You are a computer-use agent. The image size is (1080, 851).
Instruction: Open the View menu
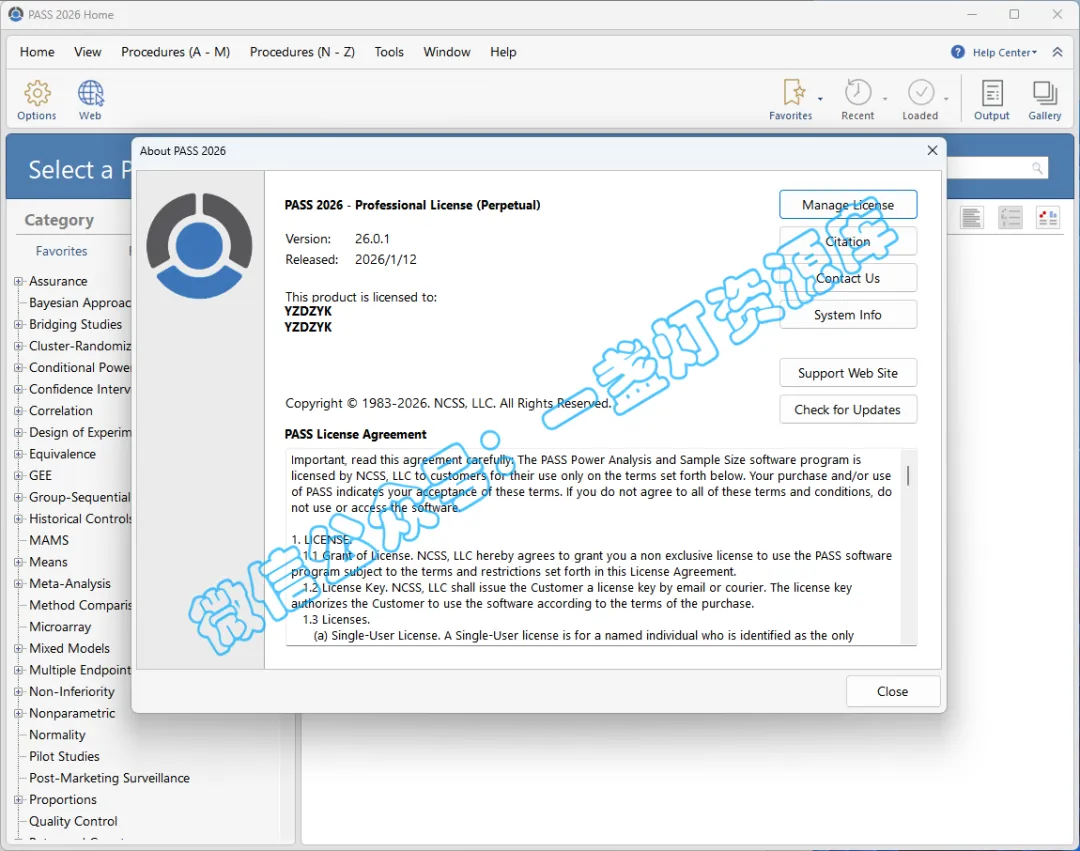coord(87,52)
